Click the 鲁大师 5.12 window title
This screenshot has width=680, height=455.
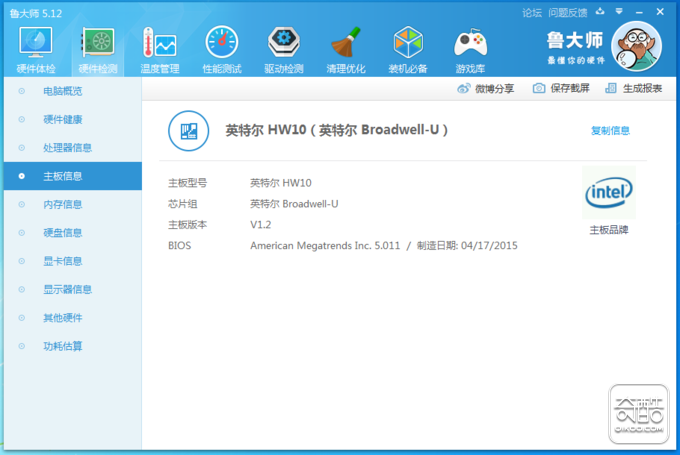pos(36,13)
